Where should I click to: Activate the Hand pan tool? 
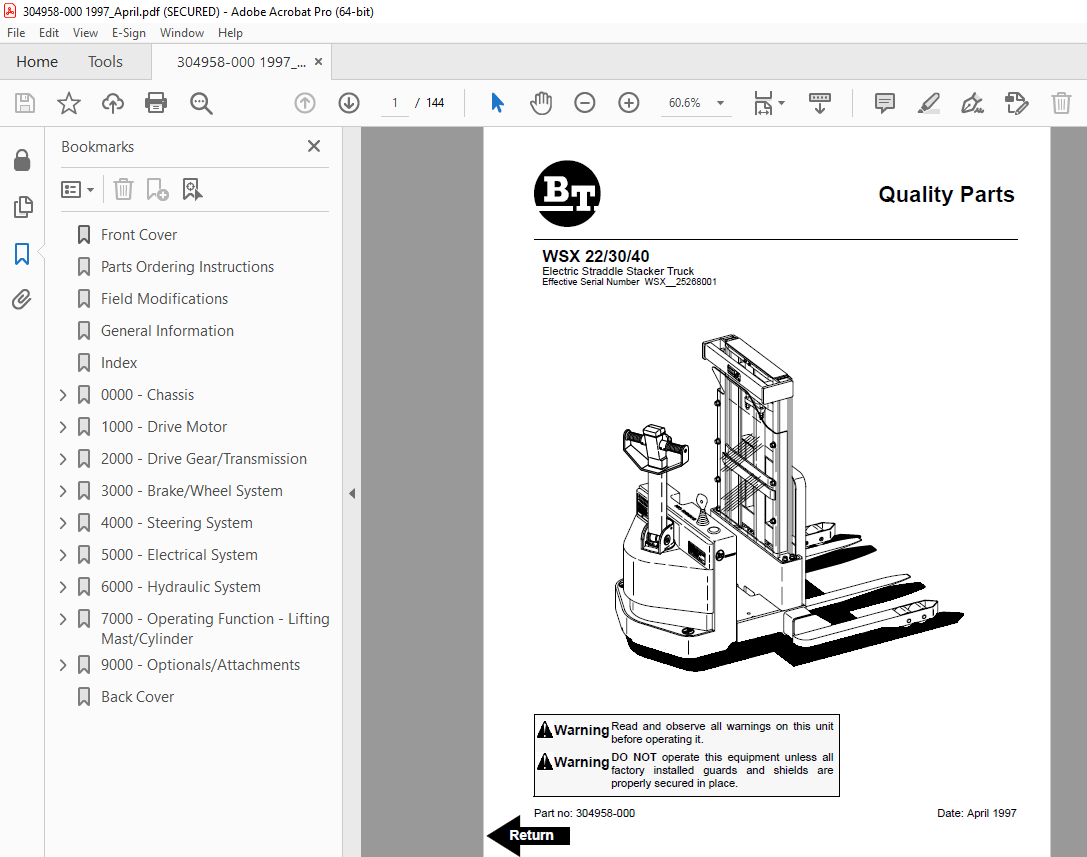point(541,103)
